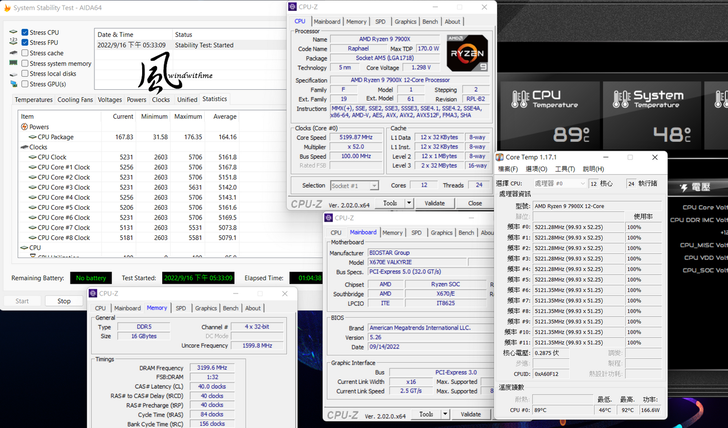The image size is (728, 428).
Task: Click the Powers category icon in AIDA64
Action: coord(24,127)
